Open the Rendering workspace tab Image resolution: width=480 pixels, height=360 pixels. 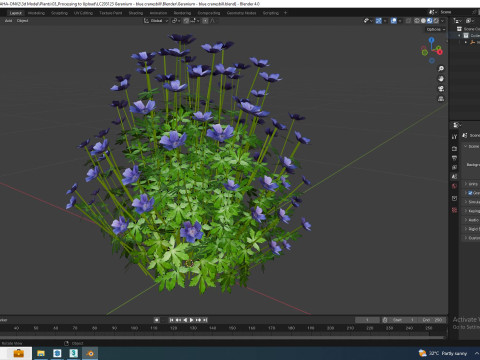(x=182, y=13)
